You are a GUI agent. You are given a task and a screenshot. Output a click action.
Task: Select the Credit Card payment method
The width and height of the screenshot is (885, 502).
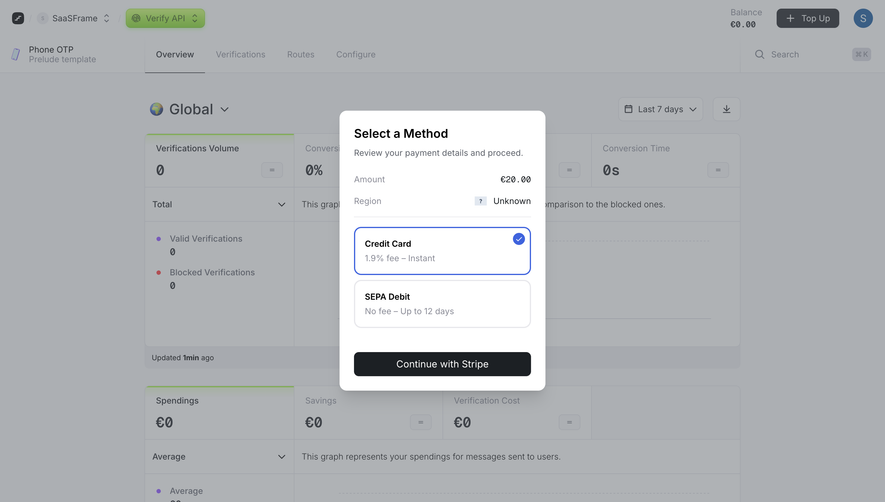click(442, 251)
